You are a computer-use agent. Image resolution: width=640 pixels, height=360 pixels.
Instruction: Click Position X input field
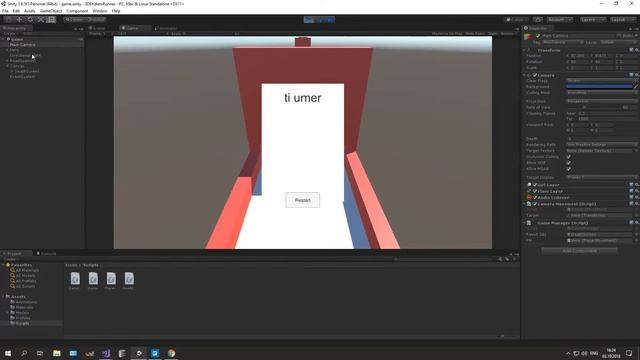[x=579, y=56]
